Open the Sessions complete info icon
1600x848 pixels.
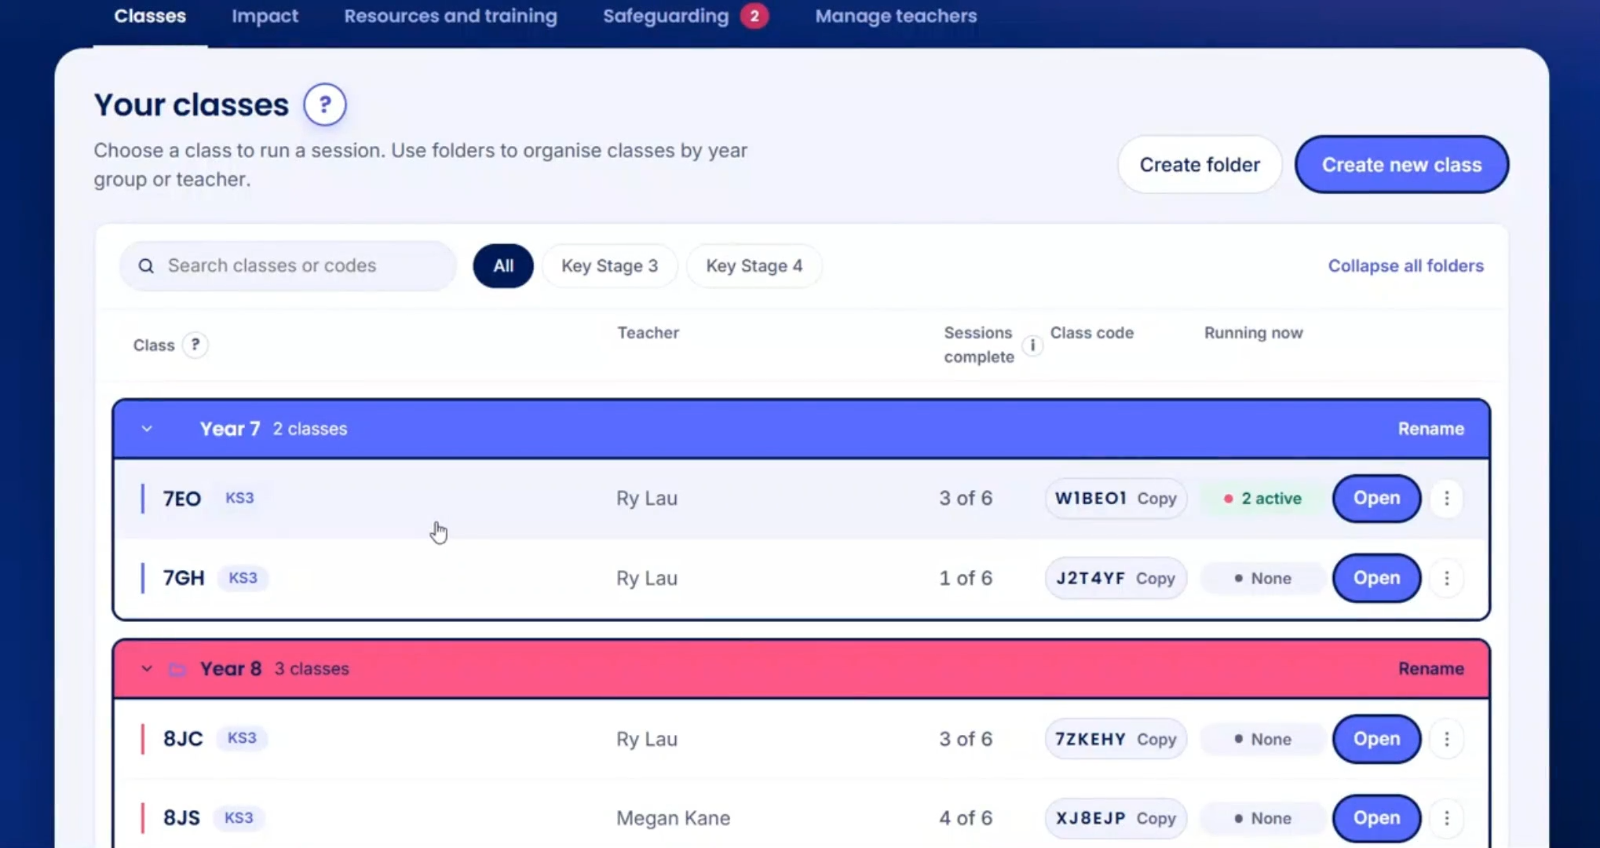pyautogui.click(x=1032, y=345)
